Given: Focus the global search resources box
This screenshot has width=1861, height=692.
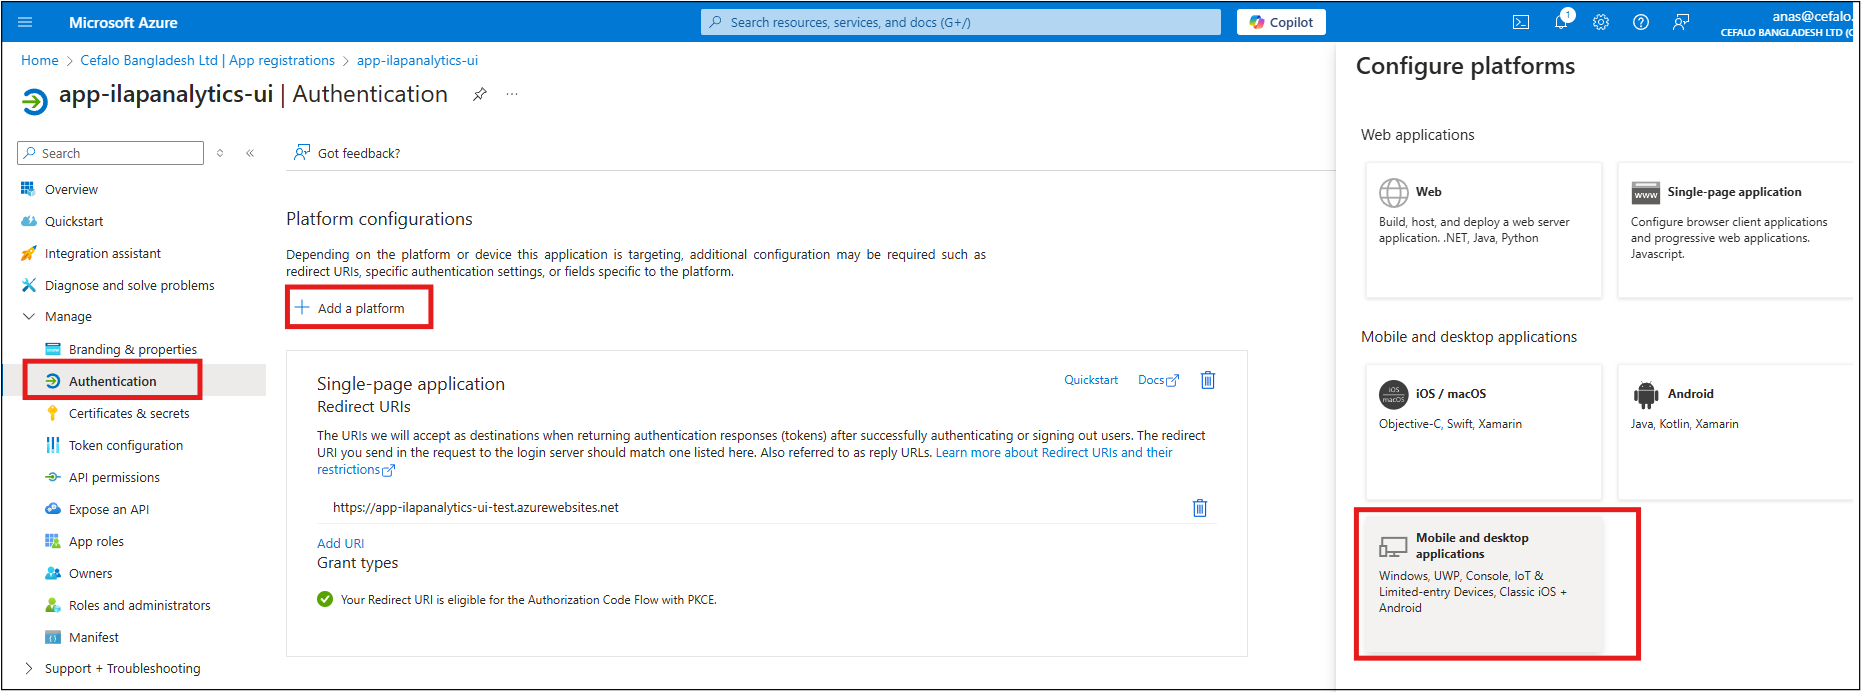Looking at the screenshot, I should click(961, 22).
